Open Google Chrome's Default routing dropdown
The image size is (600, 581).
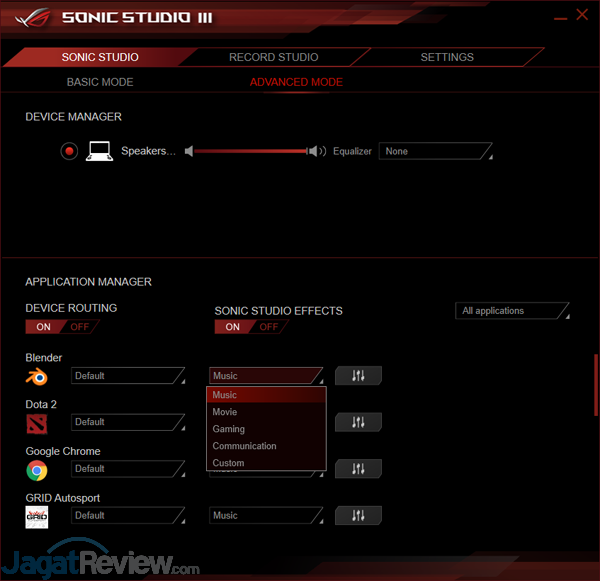128,469
